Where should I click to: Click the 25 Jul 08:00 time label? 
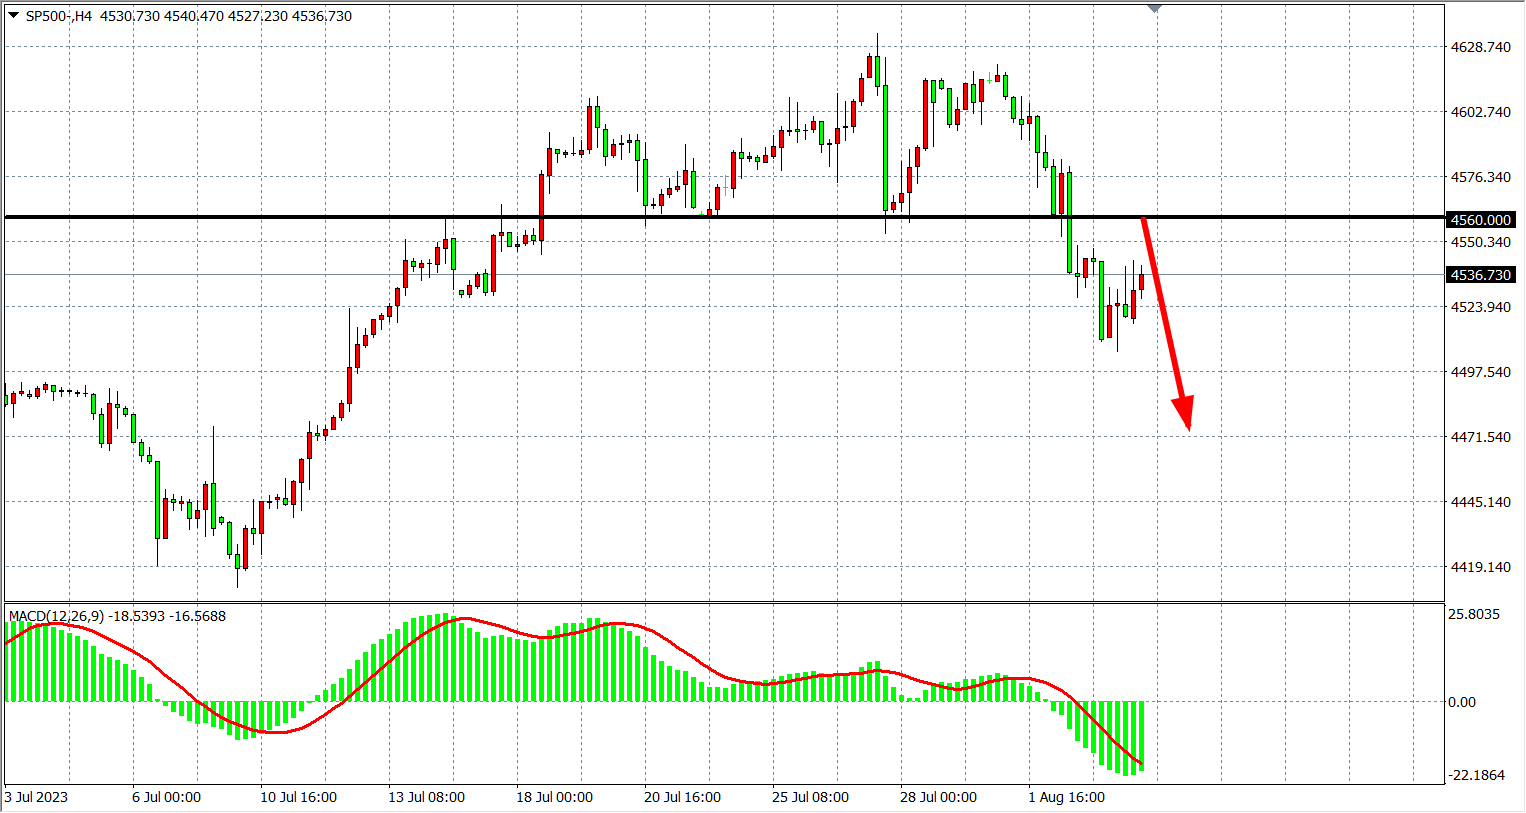tap(811, 797)
